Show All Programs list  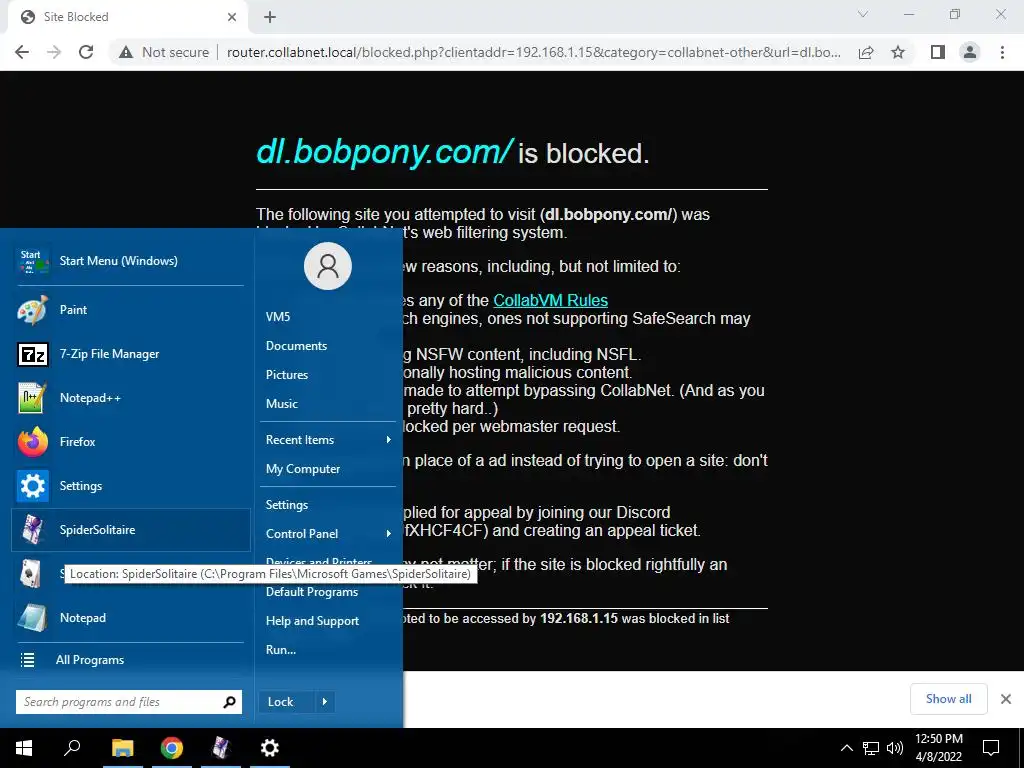(x=131, y=660)
